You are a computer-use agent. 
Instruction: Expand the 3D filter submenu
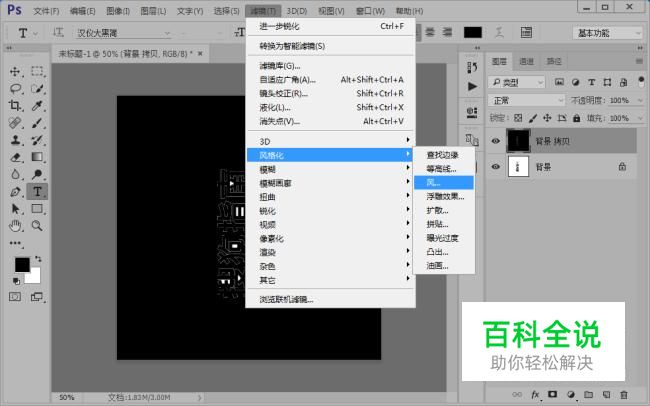pos(330,141)
